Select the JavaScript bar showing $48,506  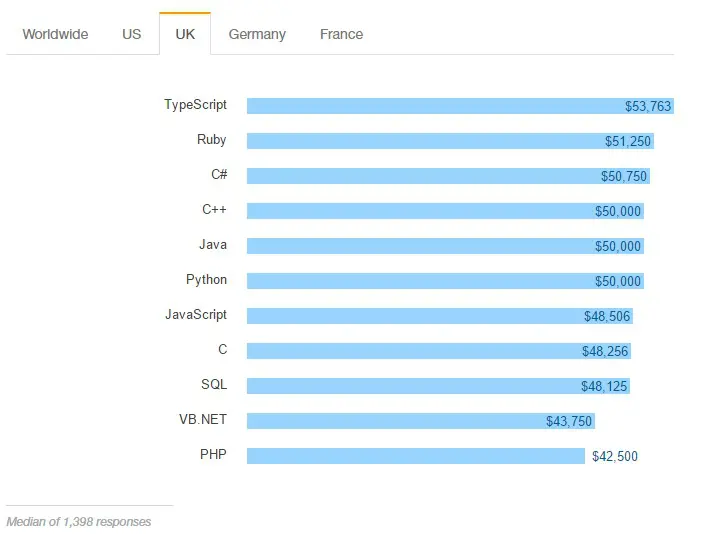pyautogui.click(x=440, y=316)
